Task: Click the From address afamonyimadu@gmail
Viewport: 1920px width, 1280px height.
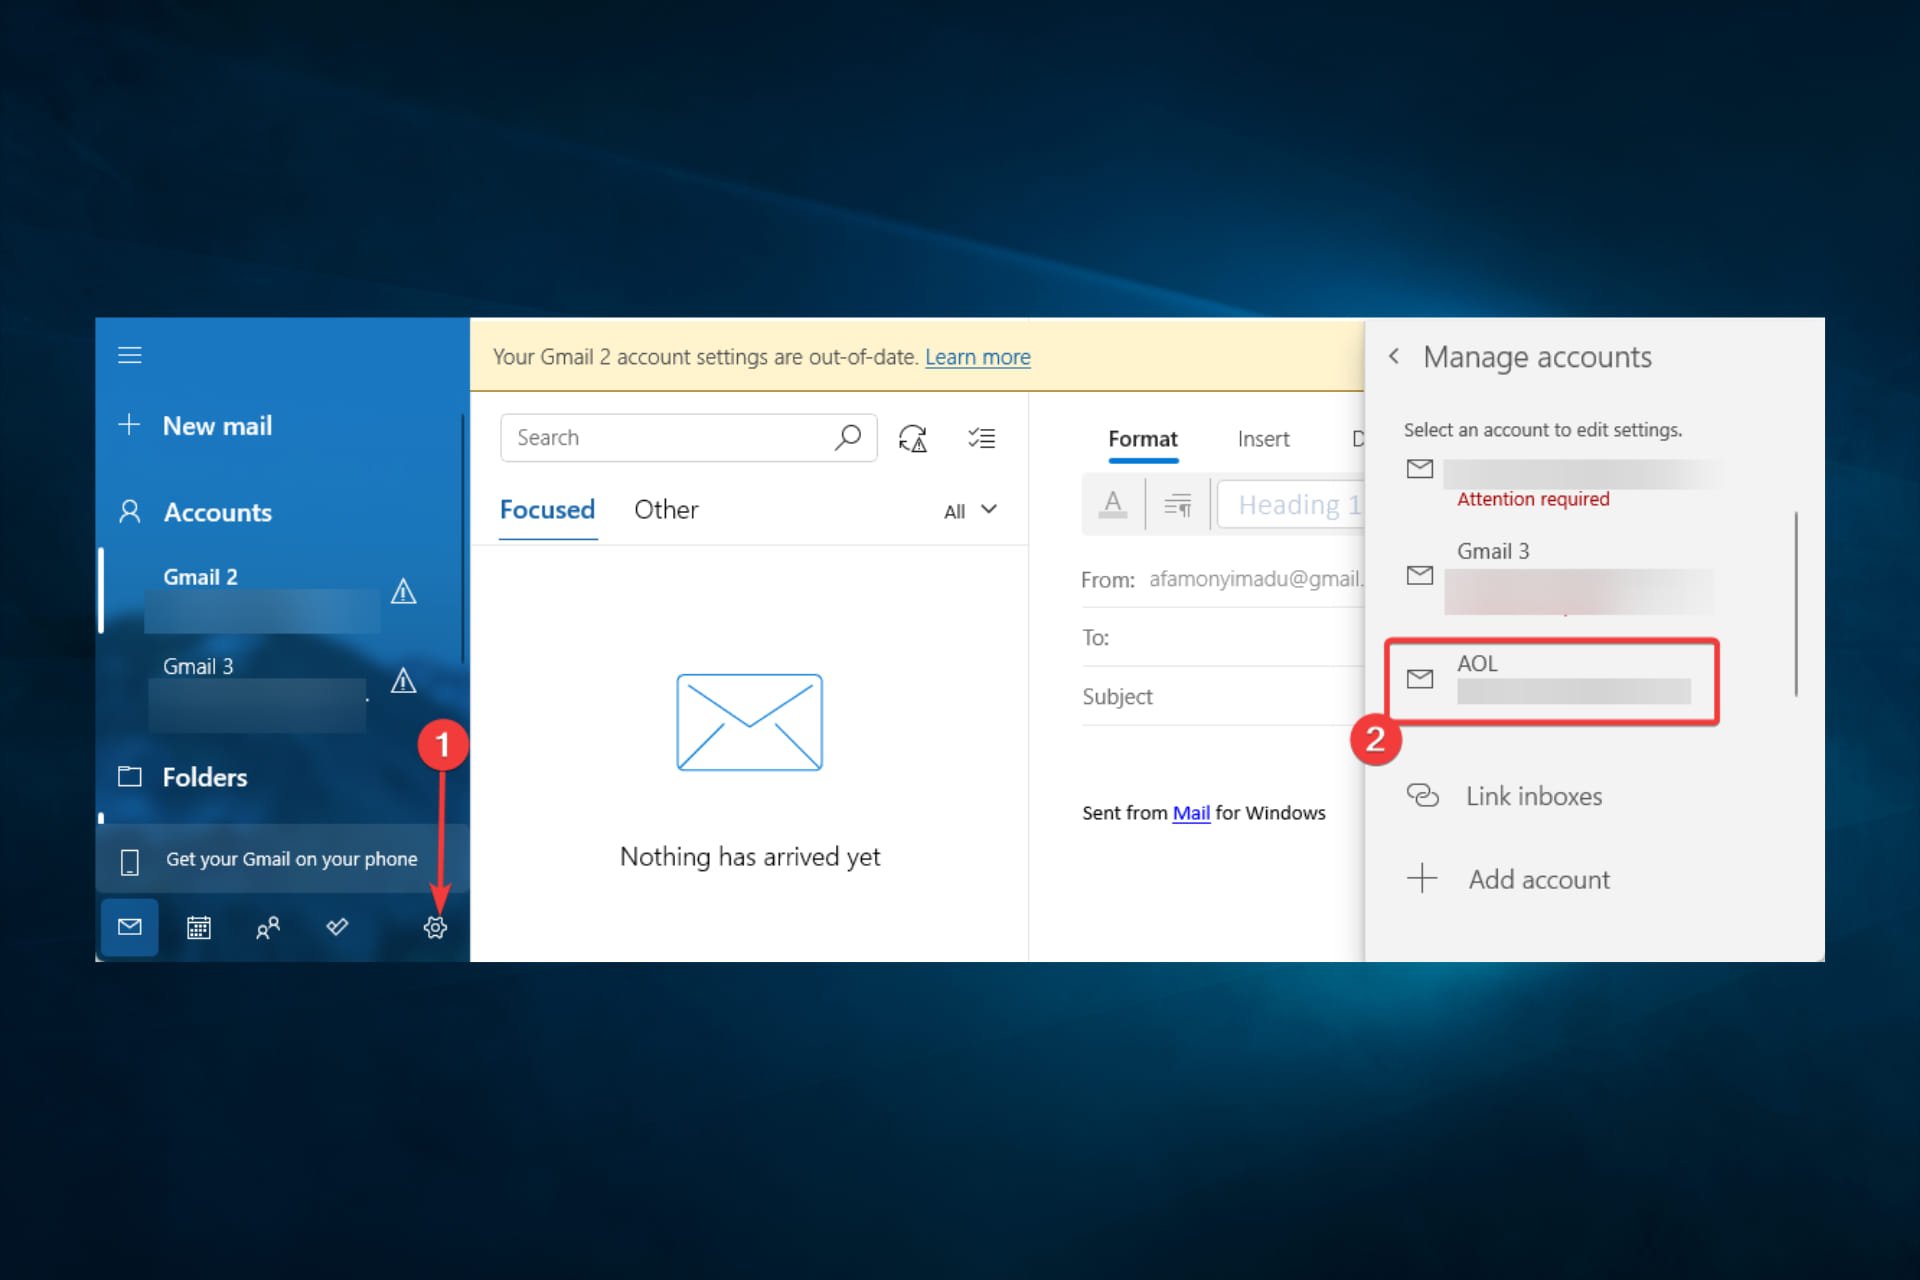Action: [1256, 579]
